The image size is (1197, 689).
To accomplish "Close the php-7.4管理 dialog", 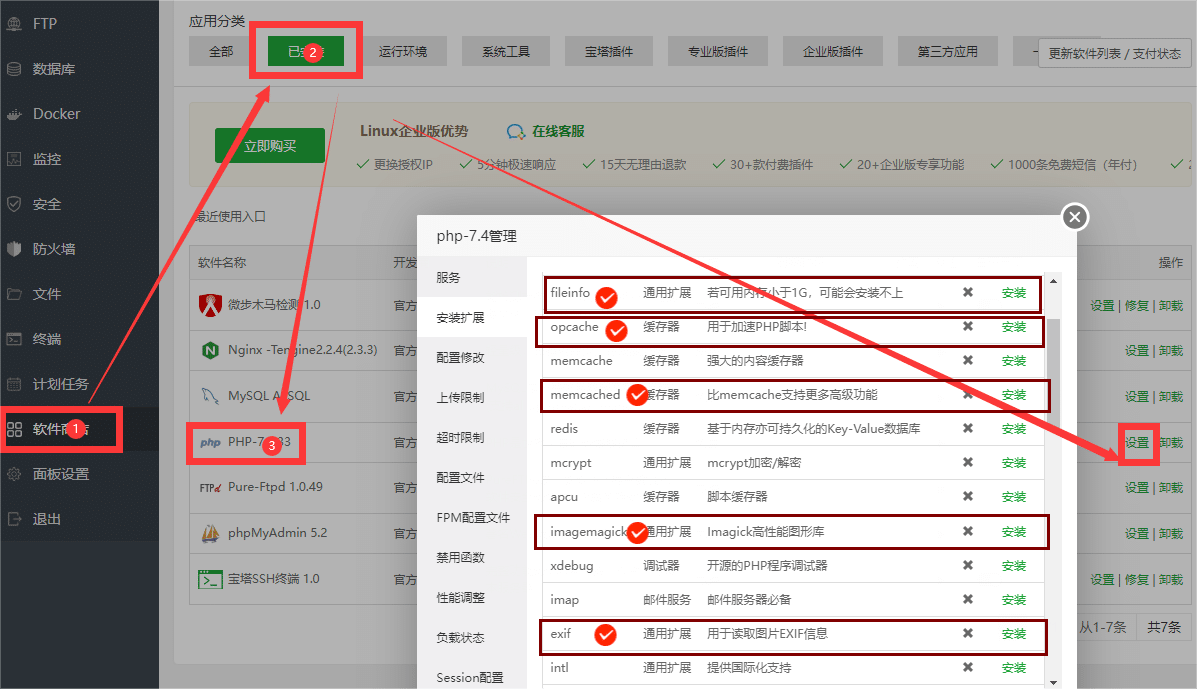I will [1074, 217].
